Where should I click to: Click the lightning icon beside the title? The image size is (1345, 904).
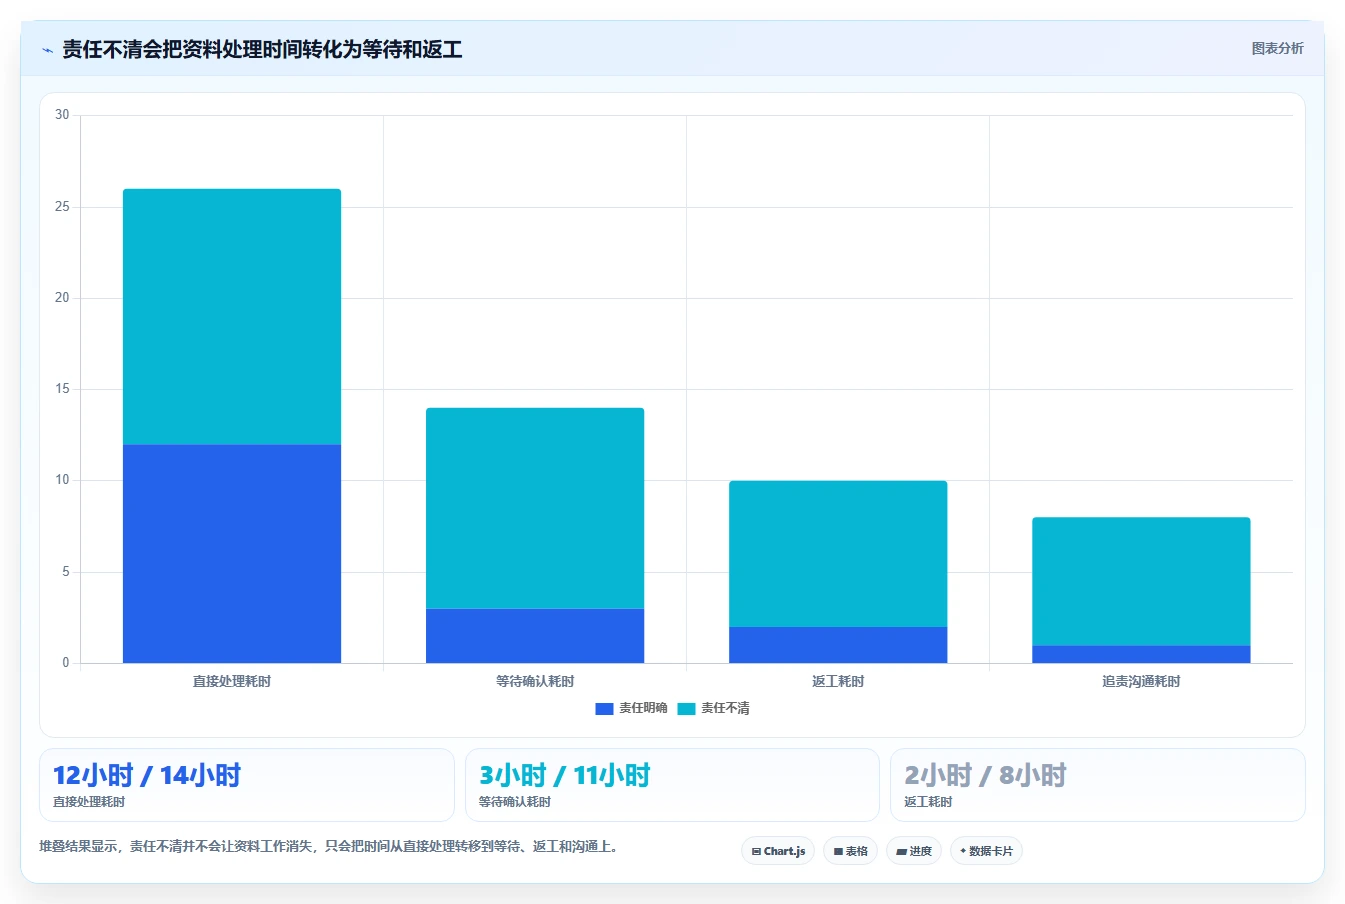[x=47, y=50]
